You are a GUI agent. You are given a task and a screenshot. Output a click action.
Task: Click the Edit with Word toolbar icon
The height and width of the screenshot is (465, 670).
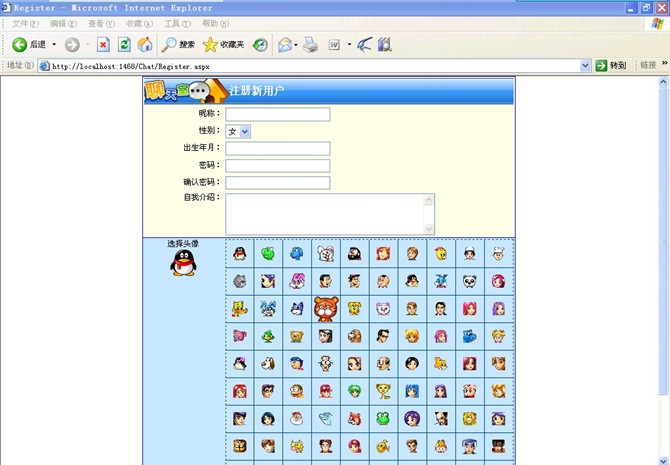coord(334,44)
